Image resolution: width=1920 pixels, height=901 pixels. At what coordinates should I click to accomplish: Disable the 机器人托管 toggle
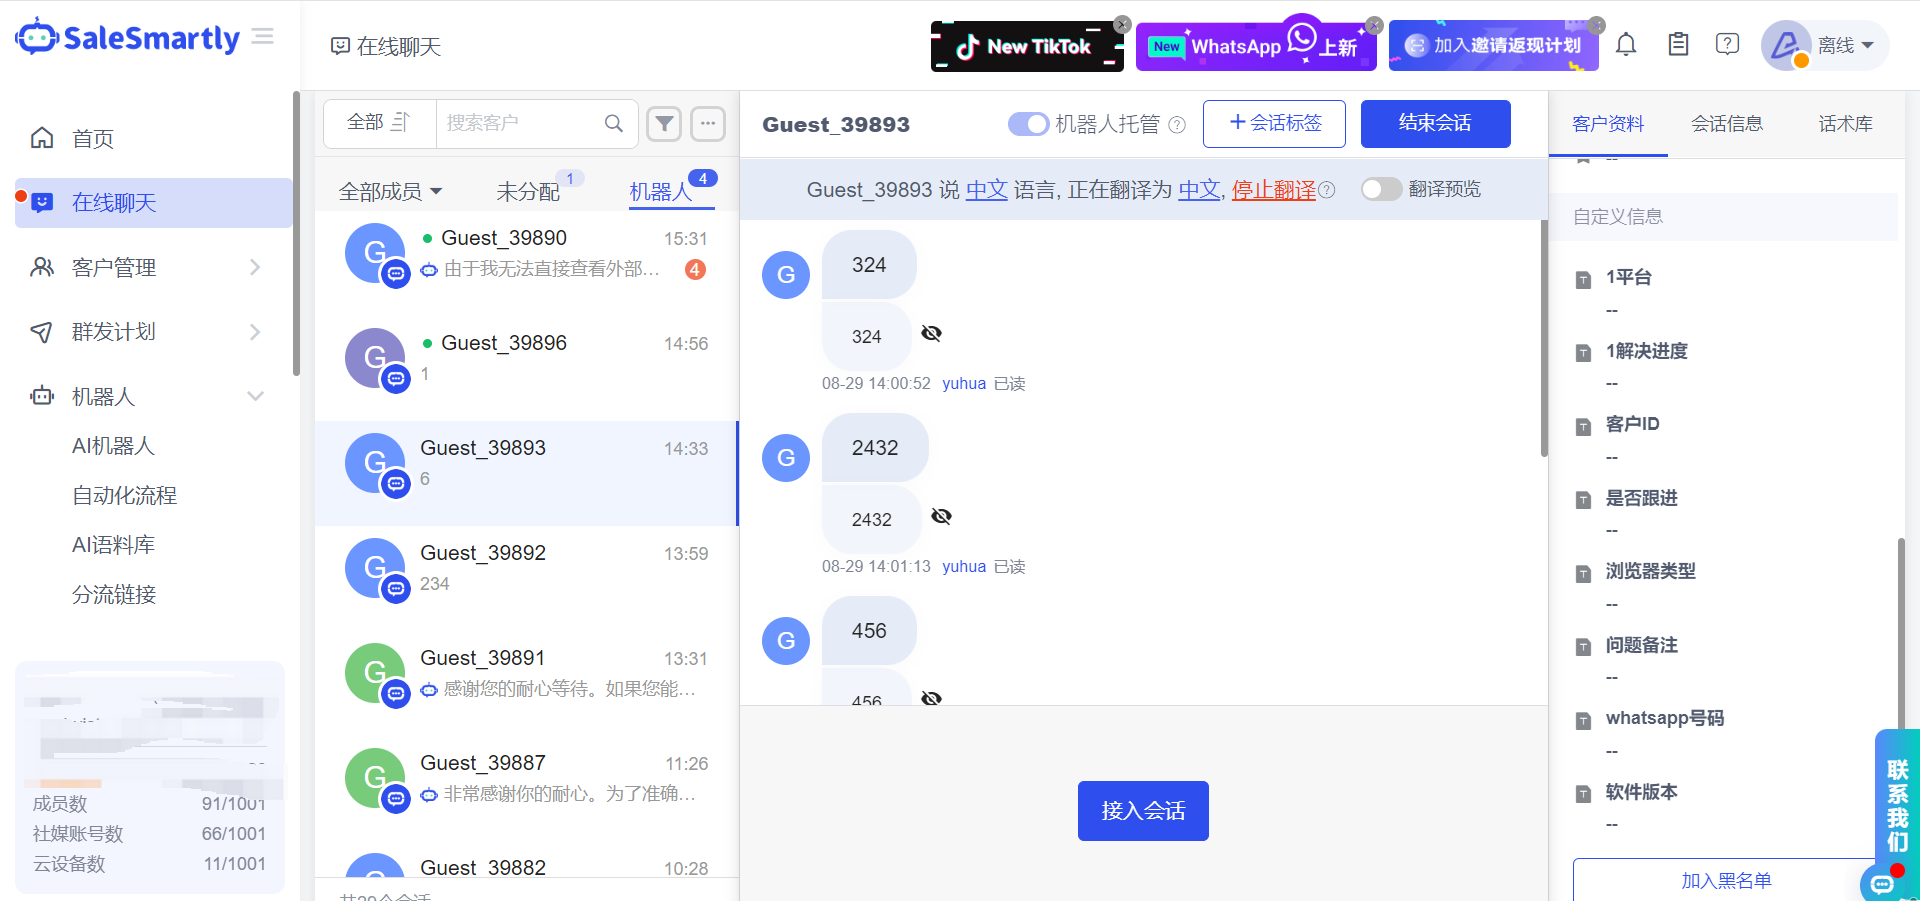[1028, 124]
